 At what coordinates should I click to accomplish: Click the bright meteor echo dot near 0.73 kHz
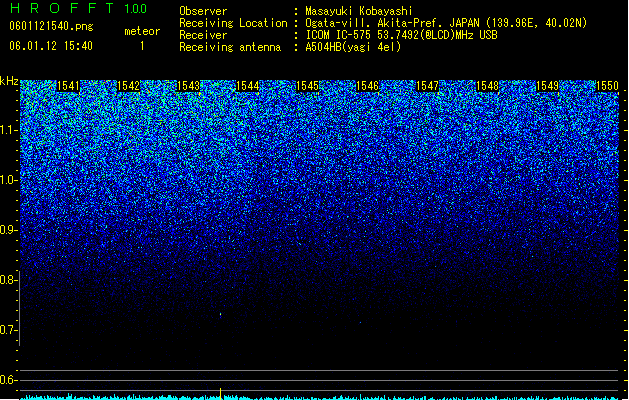pyautogui.click(x=221, y=315)
